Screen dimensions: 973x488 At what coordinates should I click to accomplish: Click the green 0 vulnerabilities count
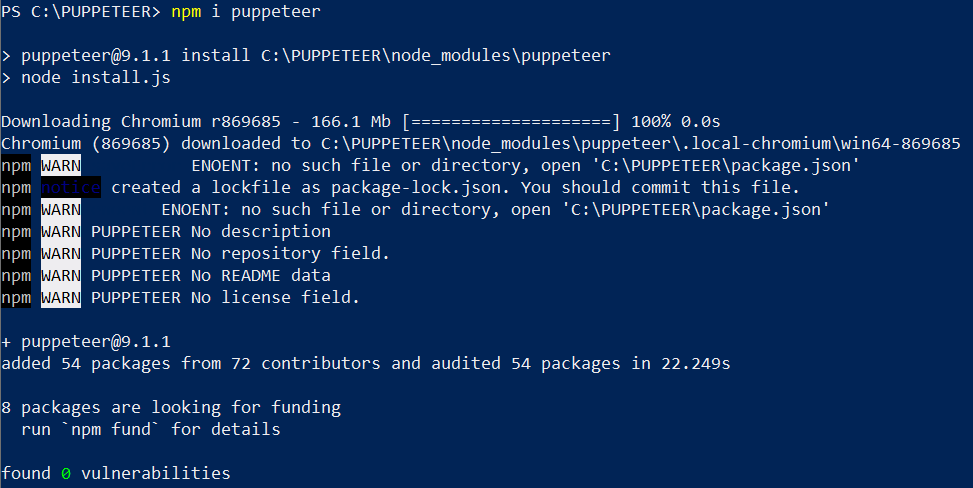point(66,474)
